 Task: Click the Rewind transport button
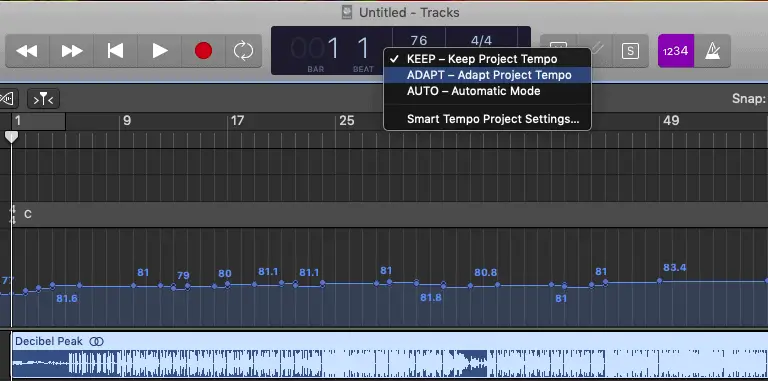(27, 51)
